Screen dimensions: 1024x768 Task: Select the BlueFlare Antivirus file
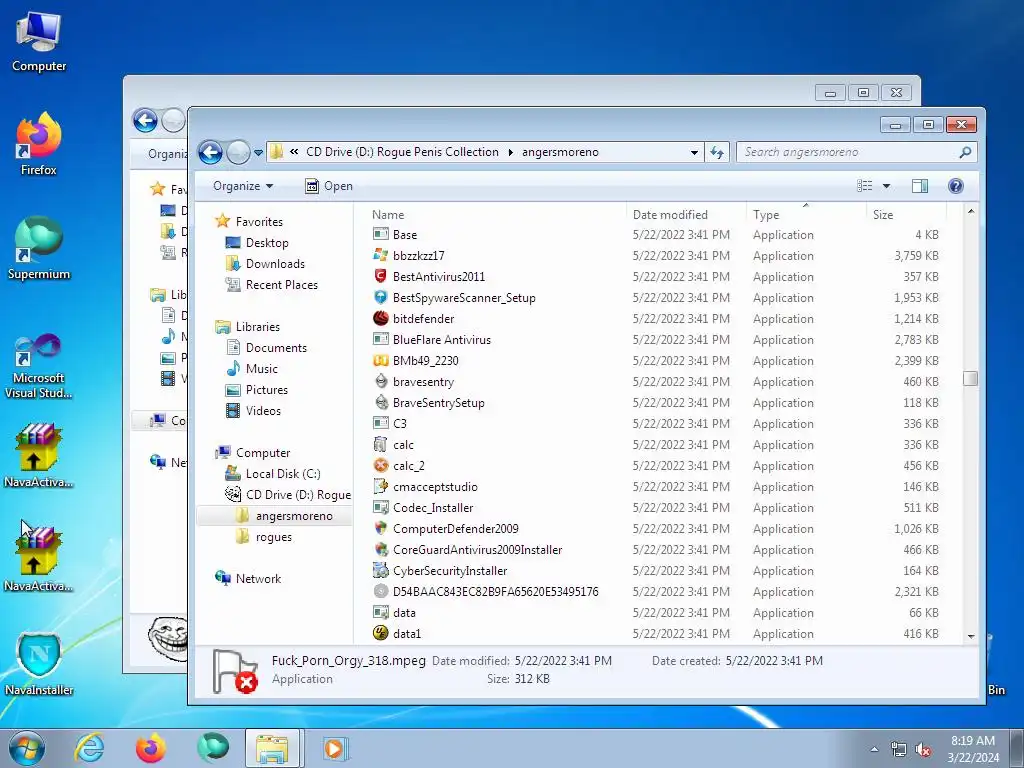point(441,339)
